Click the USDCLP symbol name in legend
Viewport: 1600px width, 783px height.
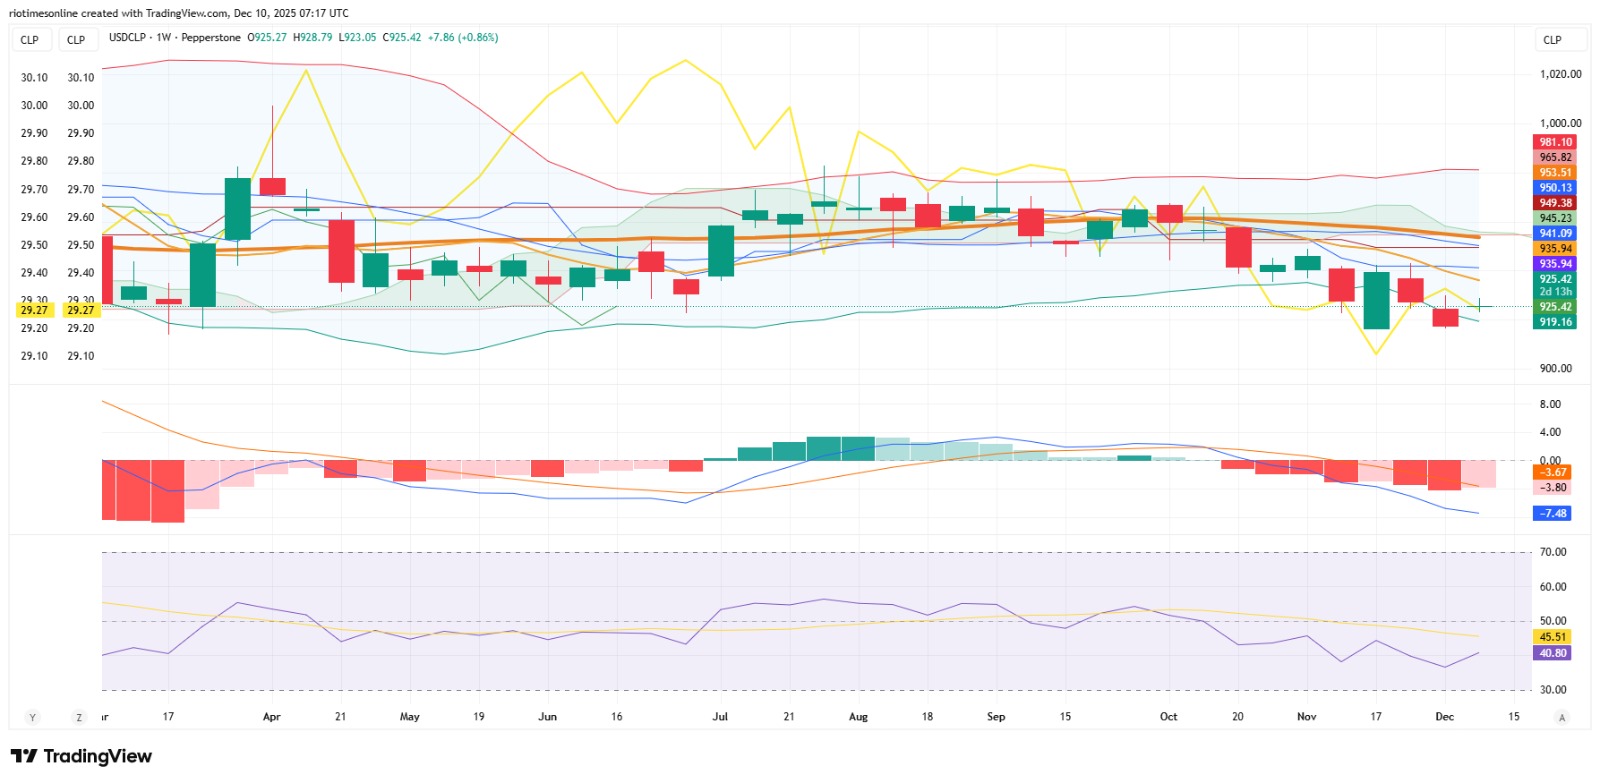point(127,38)
